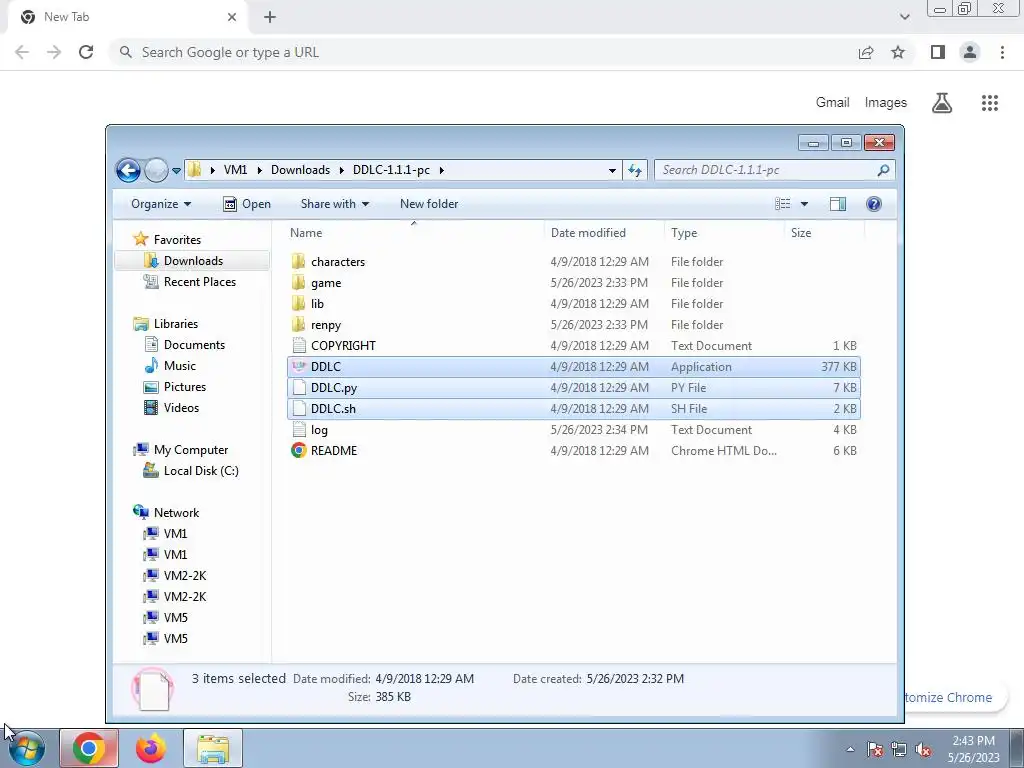Click the Windows Start button
This screenshot has height=768, width=1024.
(x=26, y=748)
